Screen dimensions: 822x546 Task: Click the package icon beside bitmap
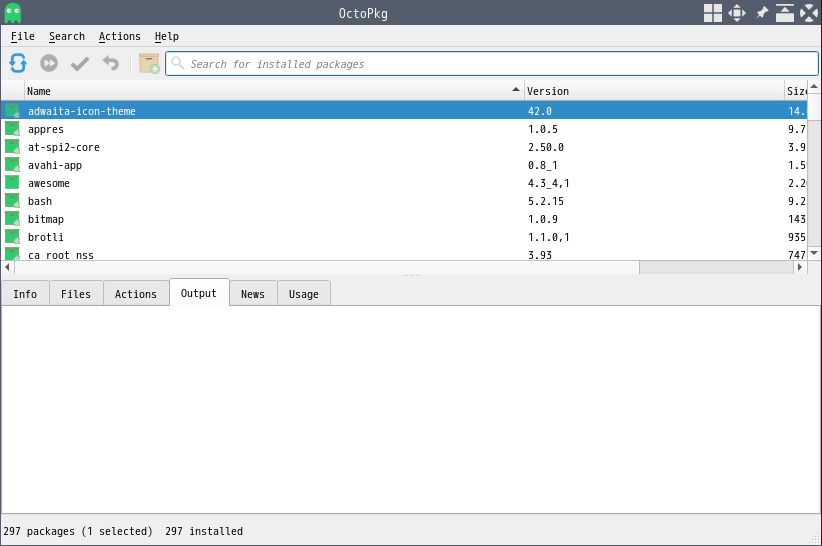[13, 219]
